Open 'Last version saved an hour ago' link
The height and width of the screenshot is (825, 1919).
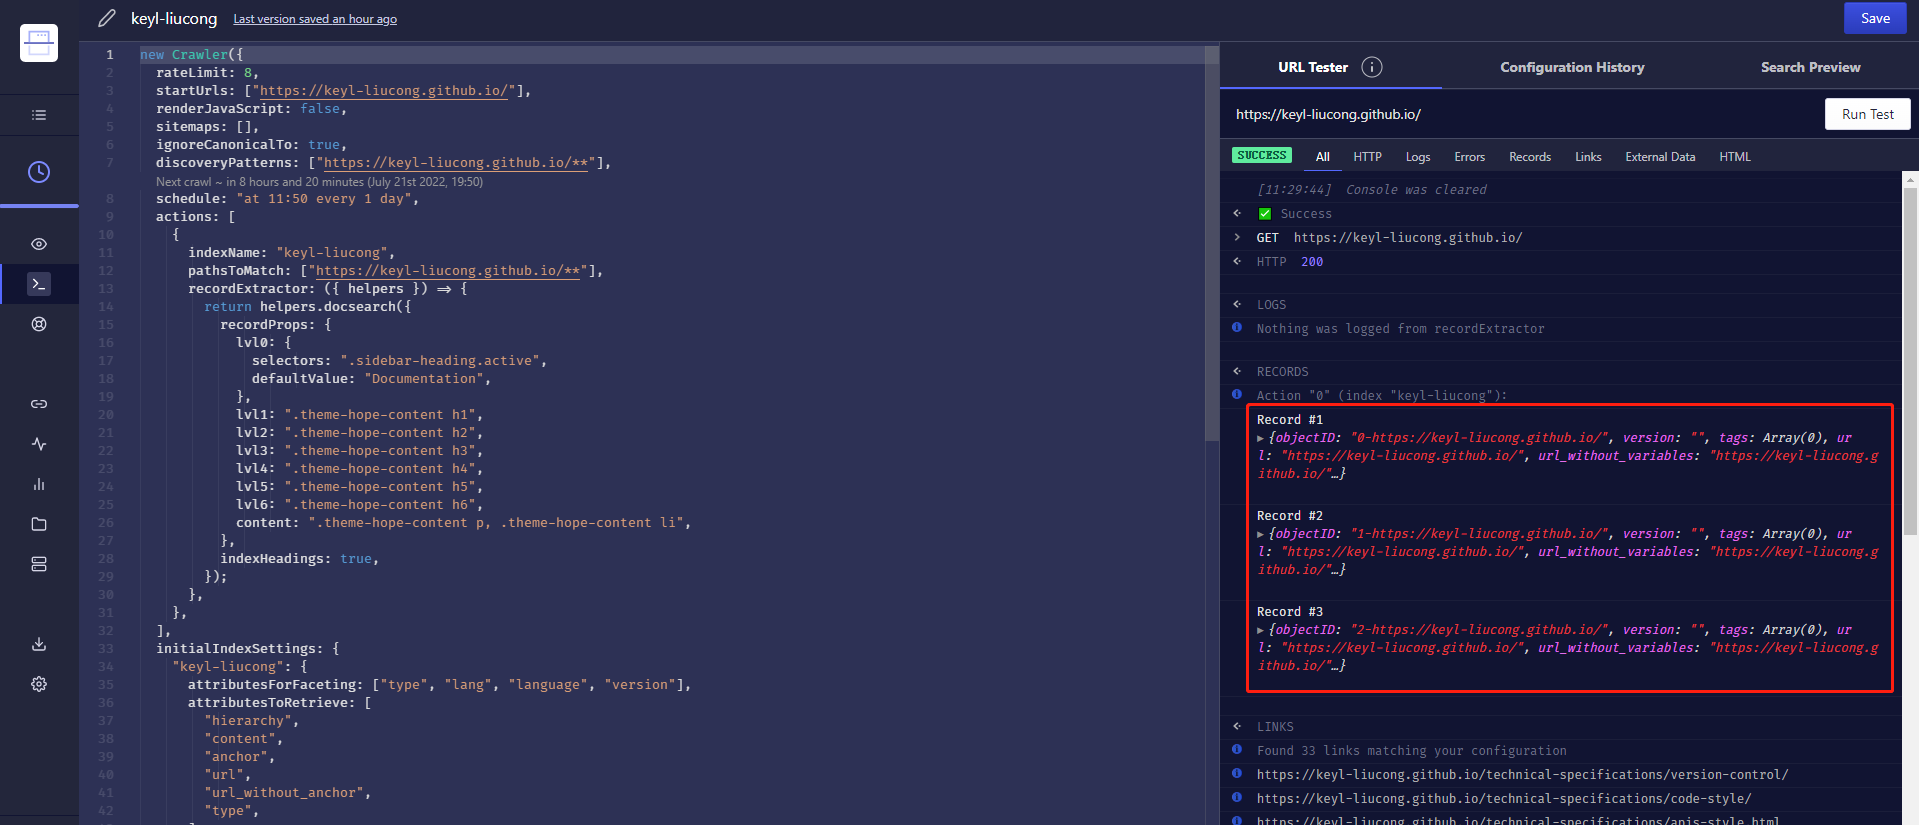(x=315, y=19)
